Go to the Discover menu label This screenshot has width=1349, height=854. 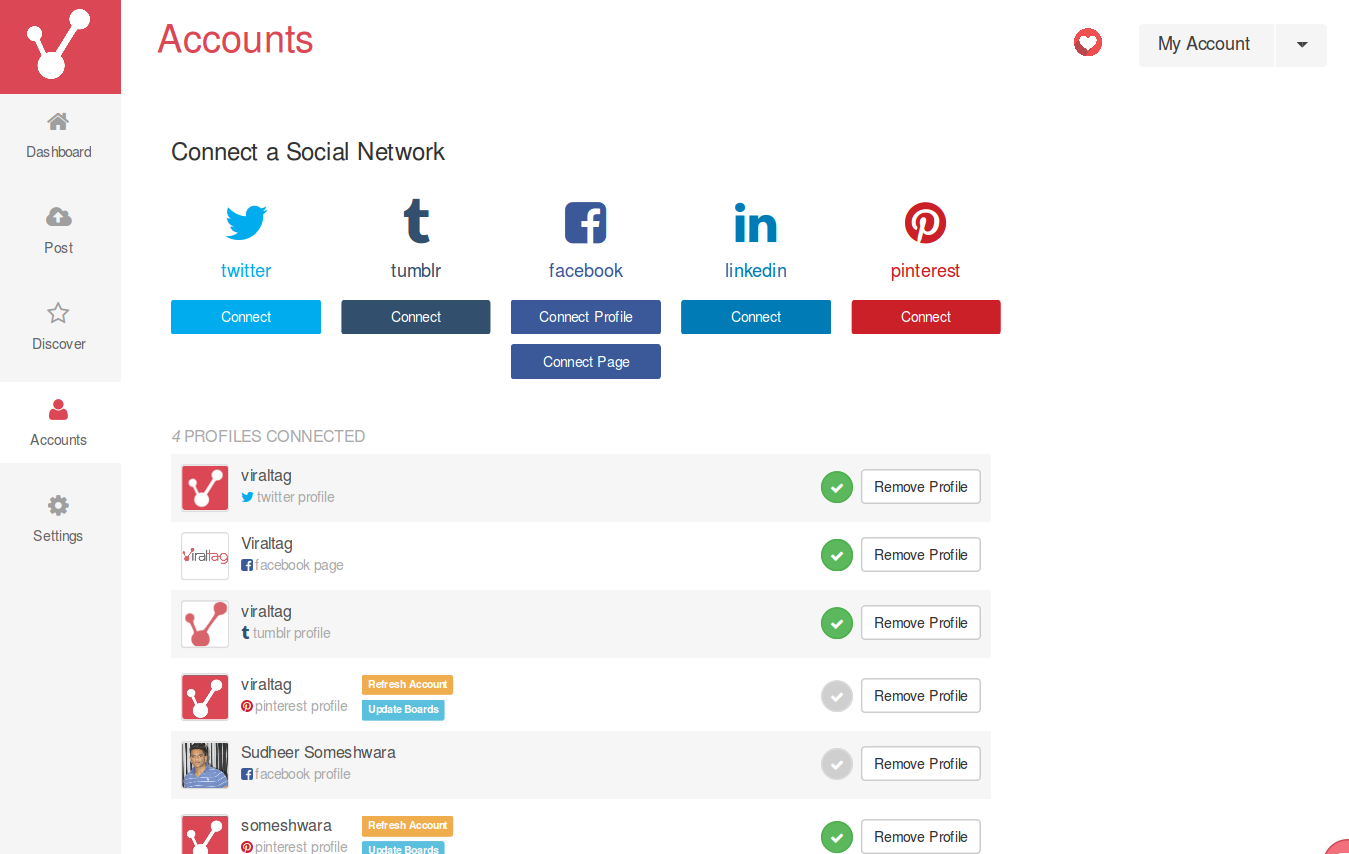59,344
